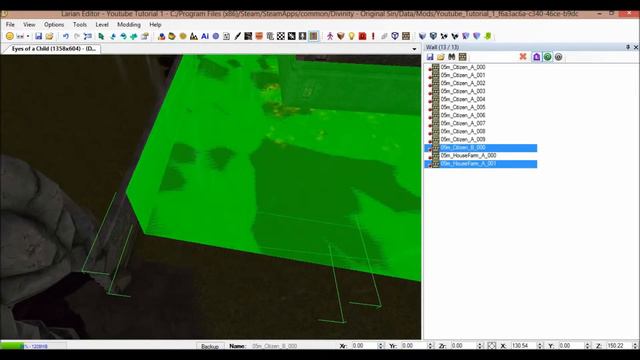Select wall 05m_Citizen_A_003 in the list

pyautogui.click(x=463, y=91)
